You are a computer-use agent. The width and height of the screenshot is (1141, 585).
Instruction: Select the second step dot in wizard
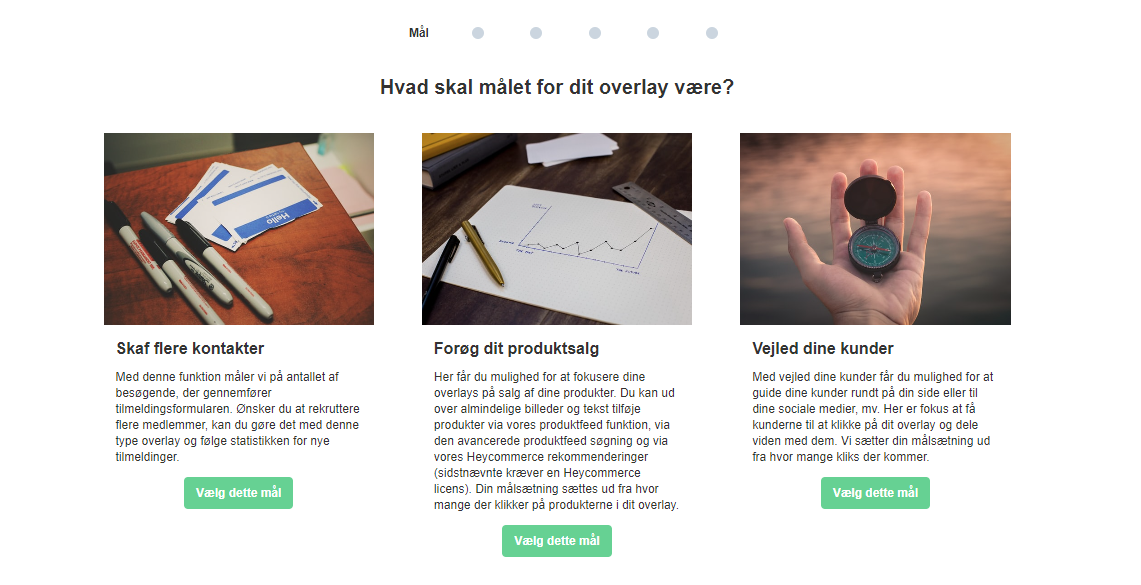tap(477, 33)
